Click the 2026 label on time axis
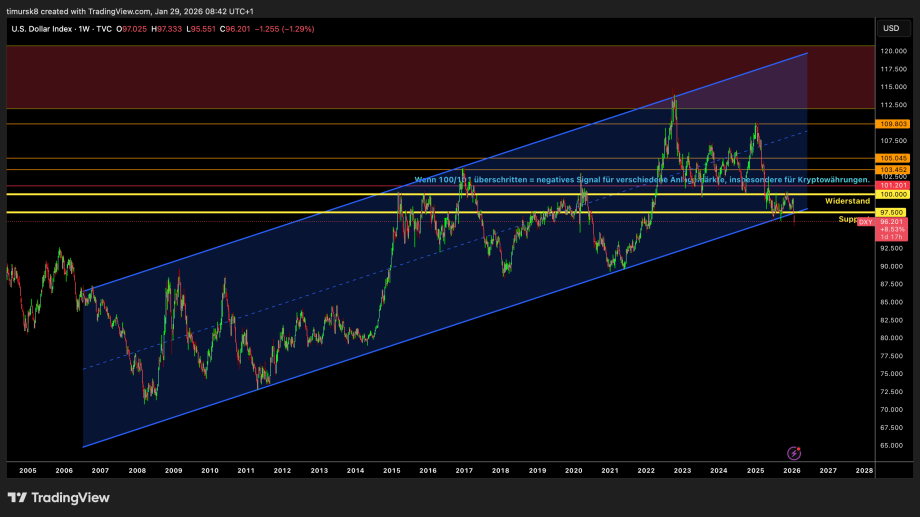Viewport: 920px width, 517px height. [x=791, y=469]
